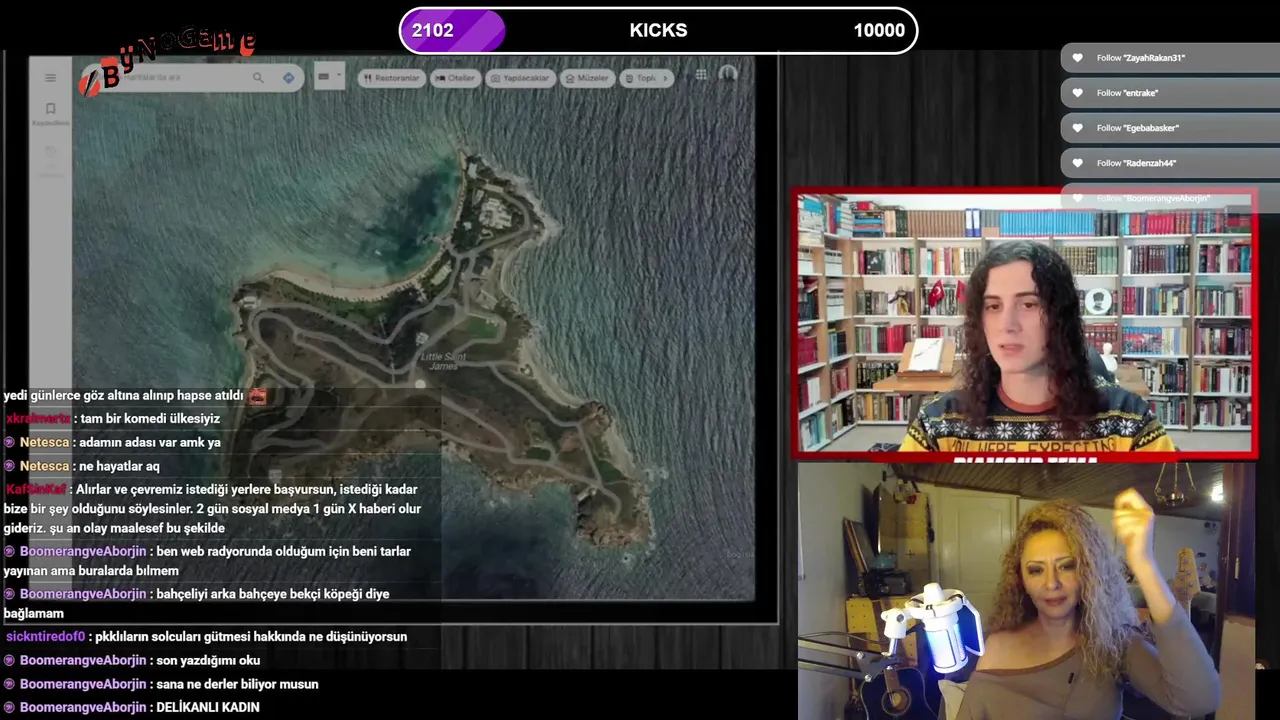Select the Oteller category chip

tap(455, 78)
